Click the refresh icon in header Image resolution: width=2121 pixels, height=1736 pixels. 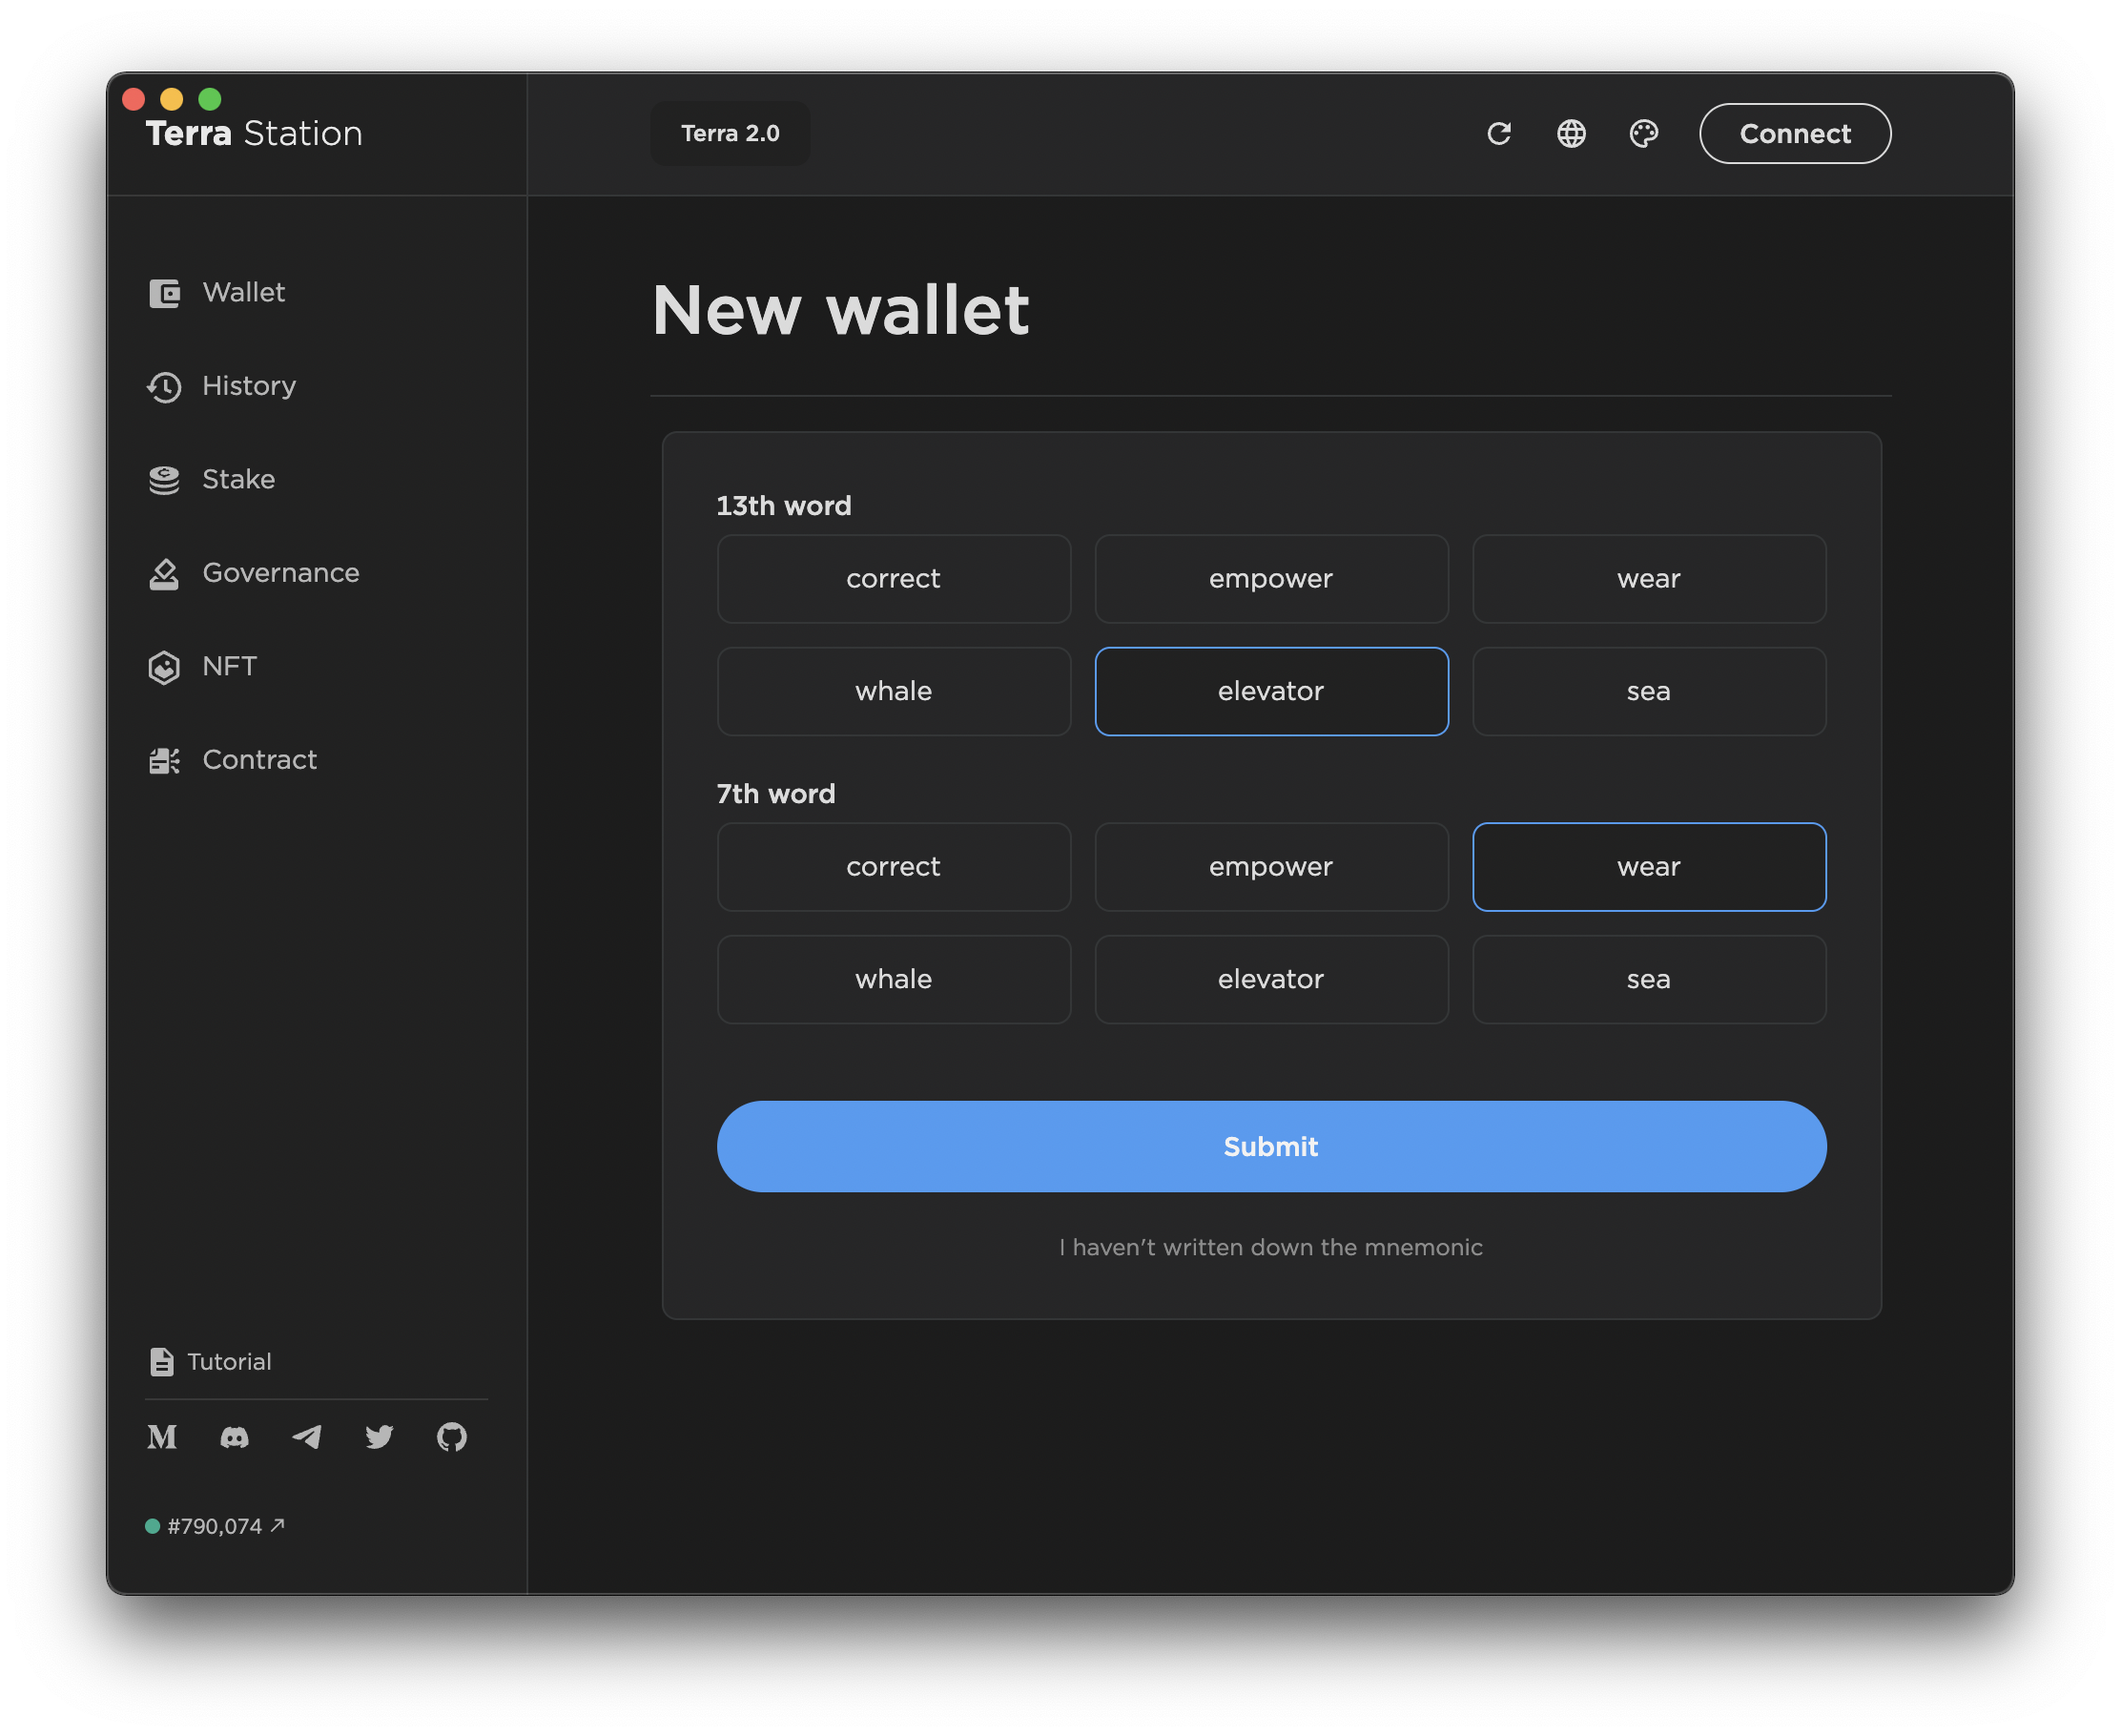[x=1498, y=133]
